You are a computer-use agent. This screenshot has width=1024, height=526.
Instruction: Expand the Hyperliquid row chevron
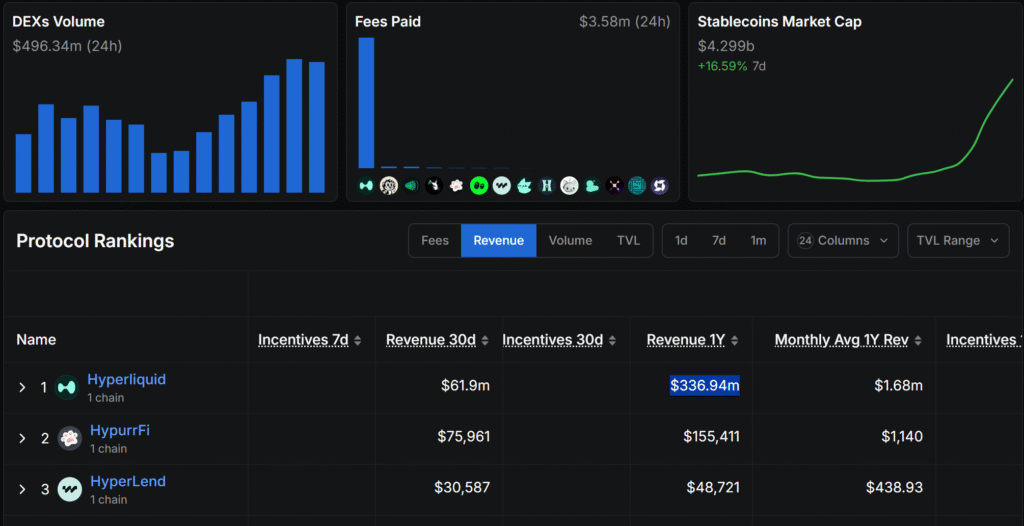[x=22, y=387]
